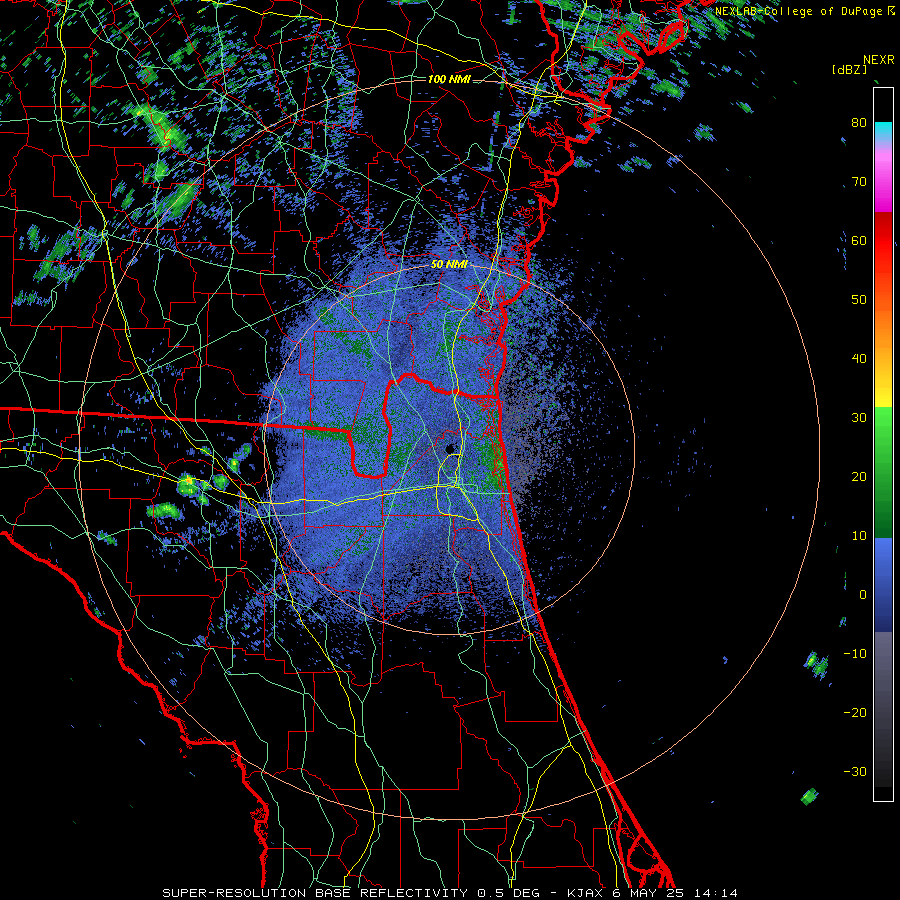This screenshot has height=900, width=900.
Task: Click the 10 value on the dBZ scale
Action: coord(859,536)
